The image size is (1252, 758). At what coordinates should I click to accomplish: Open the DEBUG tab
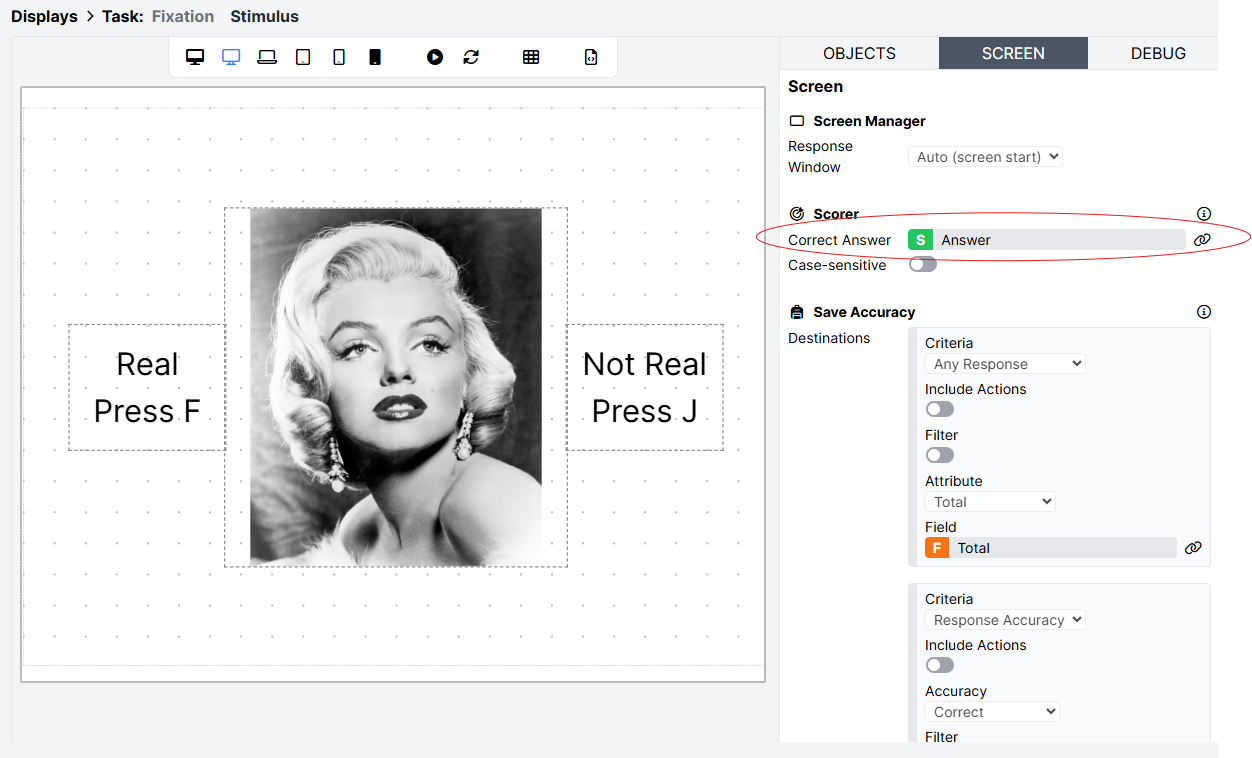(1158, 53)
